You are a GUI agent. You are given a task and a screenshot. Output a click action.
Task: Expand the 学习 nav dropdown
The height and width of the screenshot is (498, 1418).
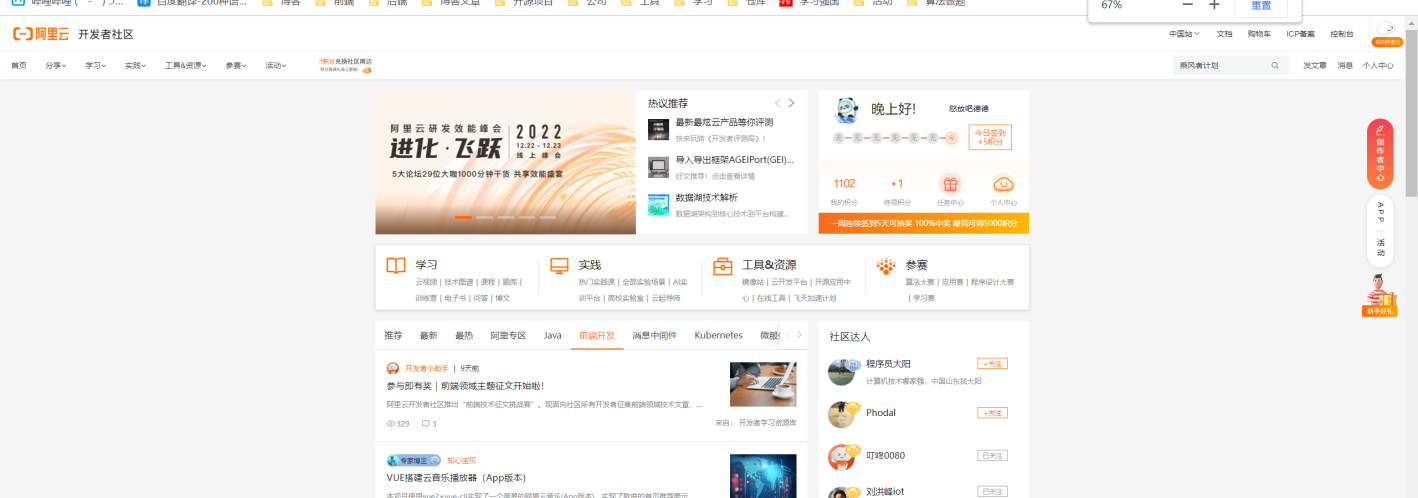tap(96, 66)
